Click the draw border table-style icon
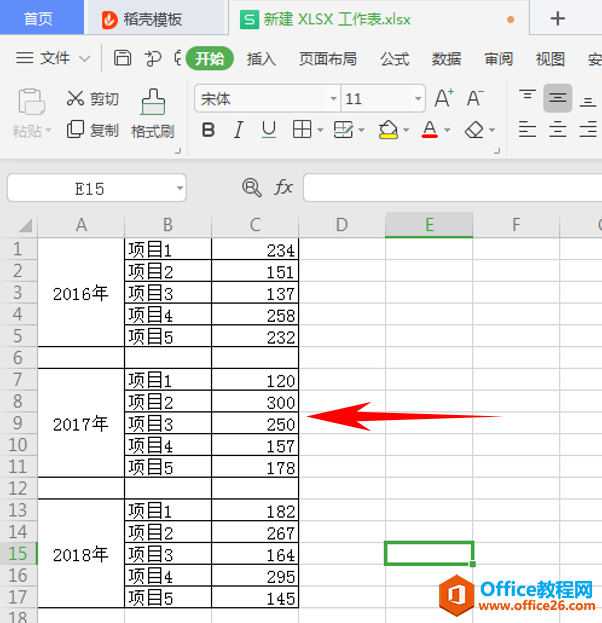 click(343, 130)
